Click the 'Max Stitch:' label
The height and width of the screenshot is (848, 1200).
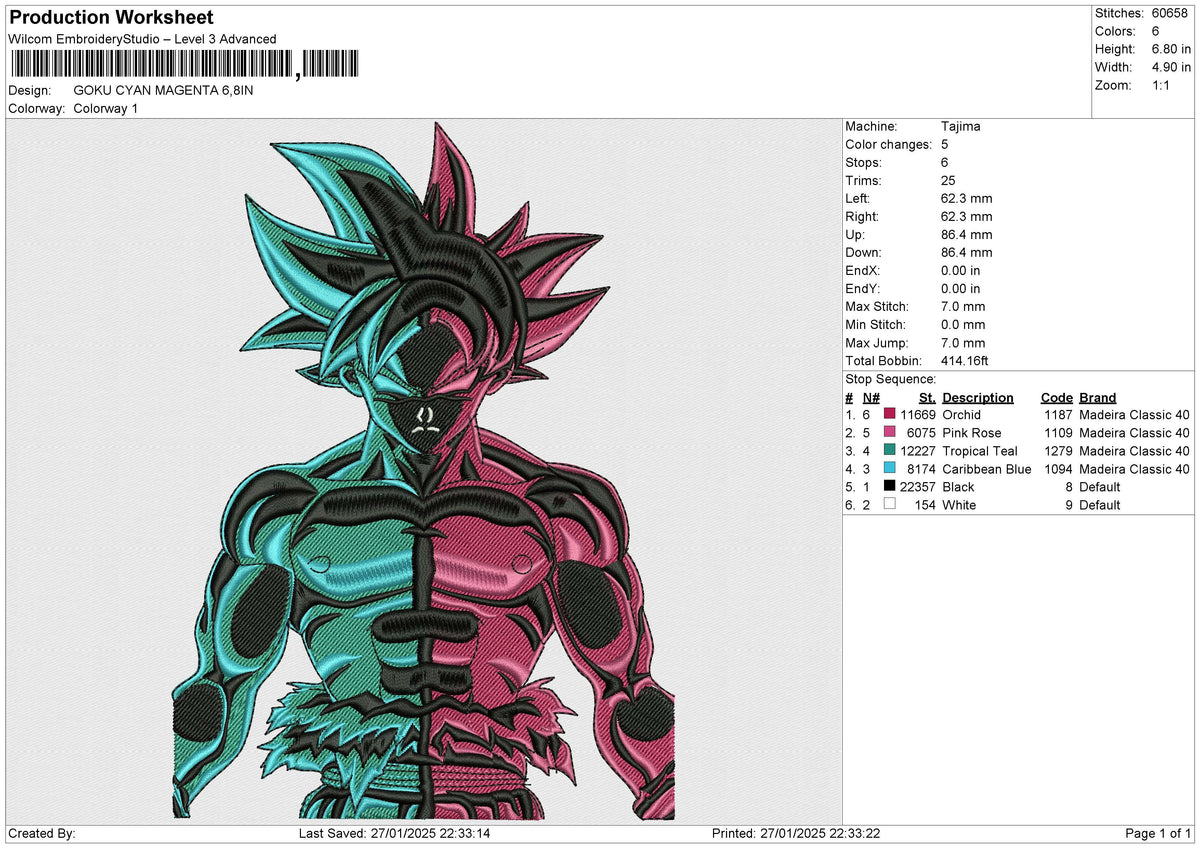pos(877,306)
